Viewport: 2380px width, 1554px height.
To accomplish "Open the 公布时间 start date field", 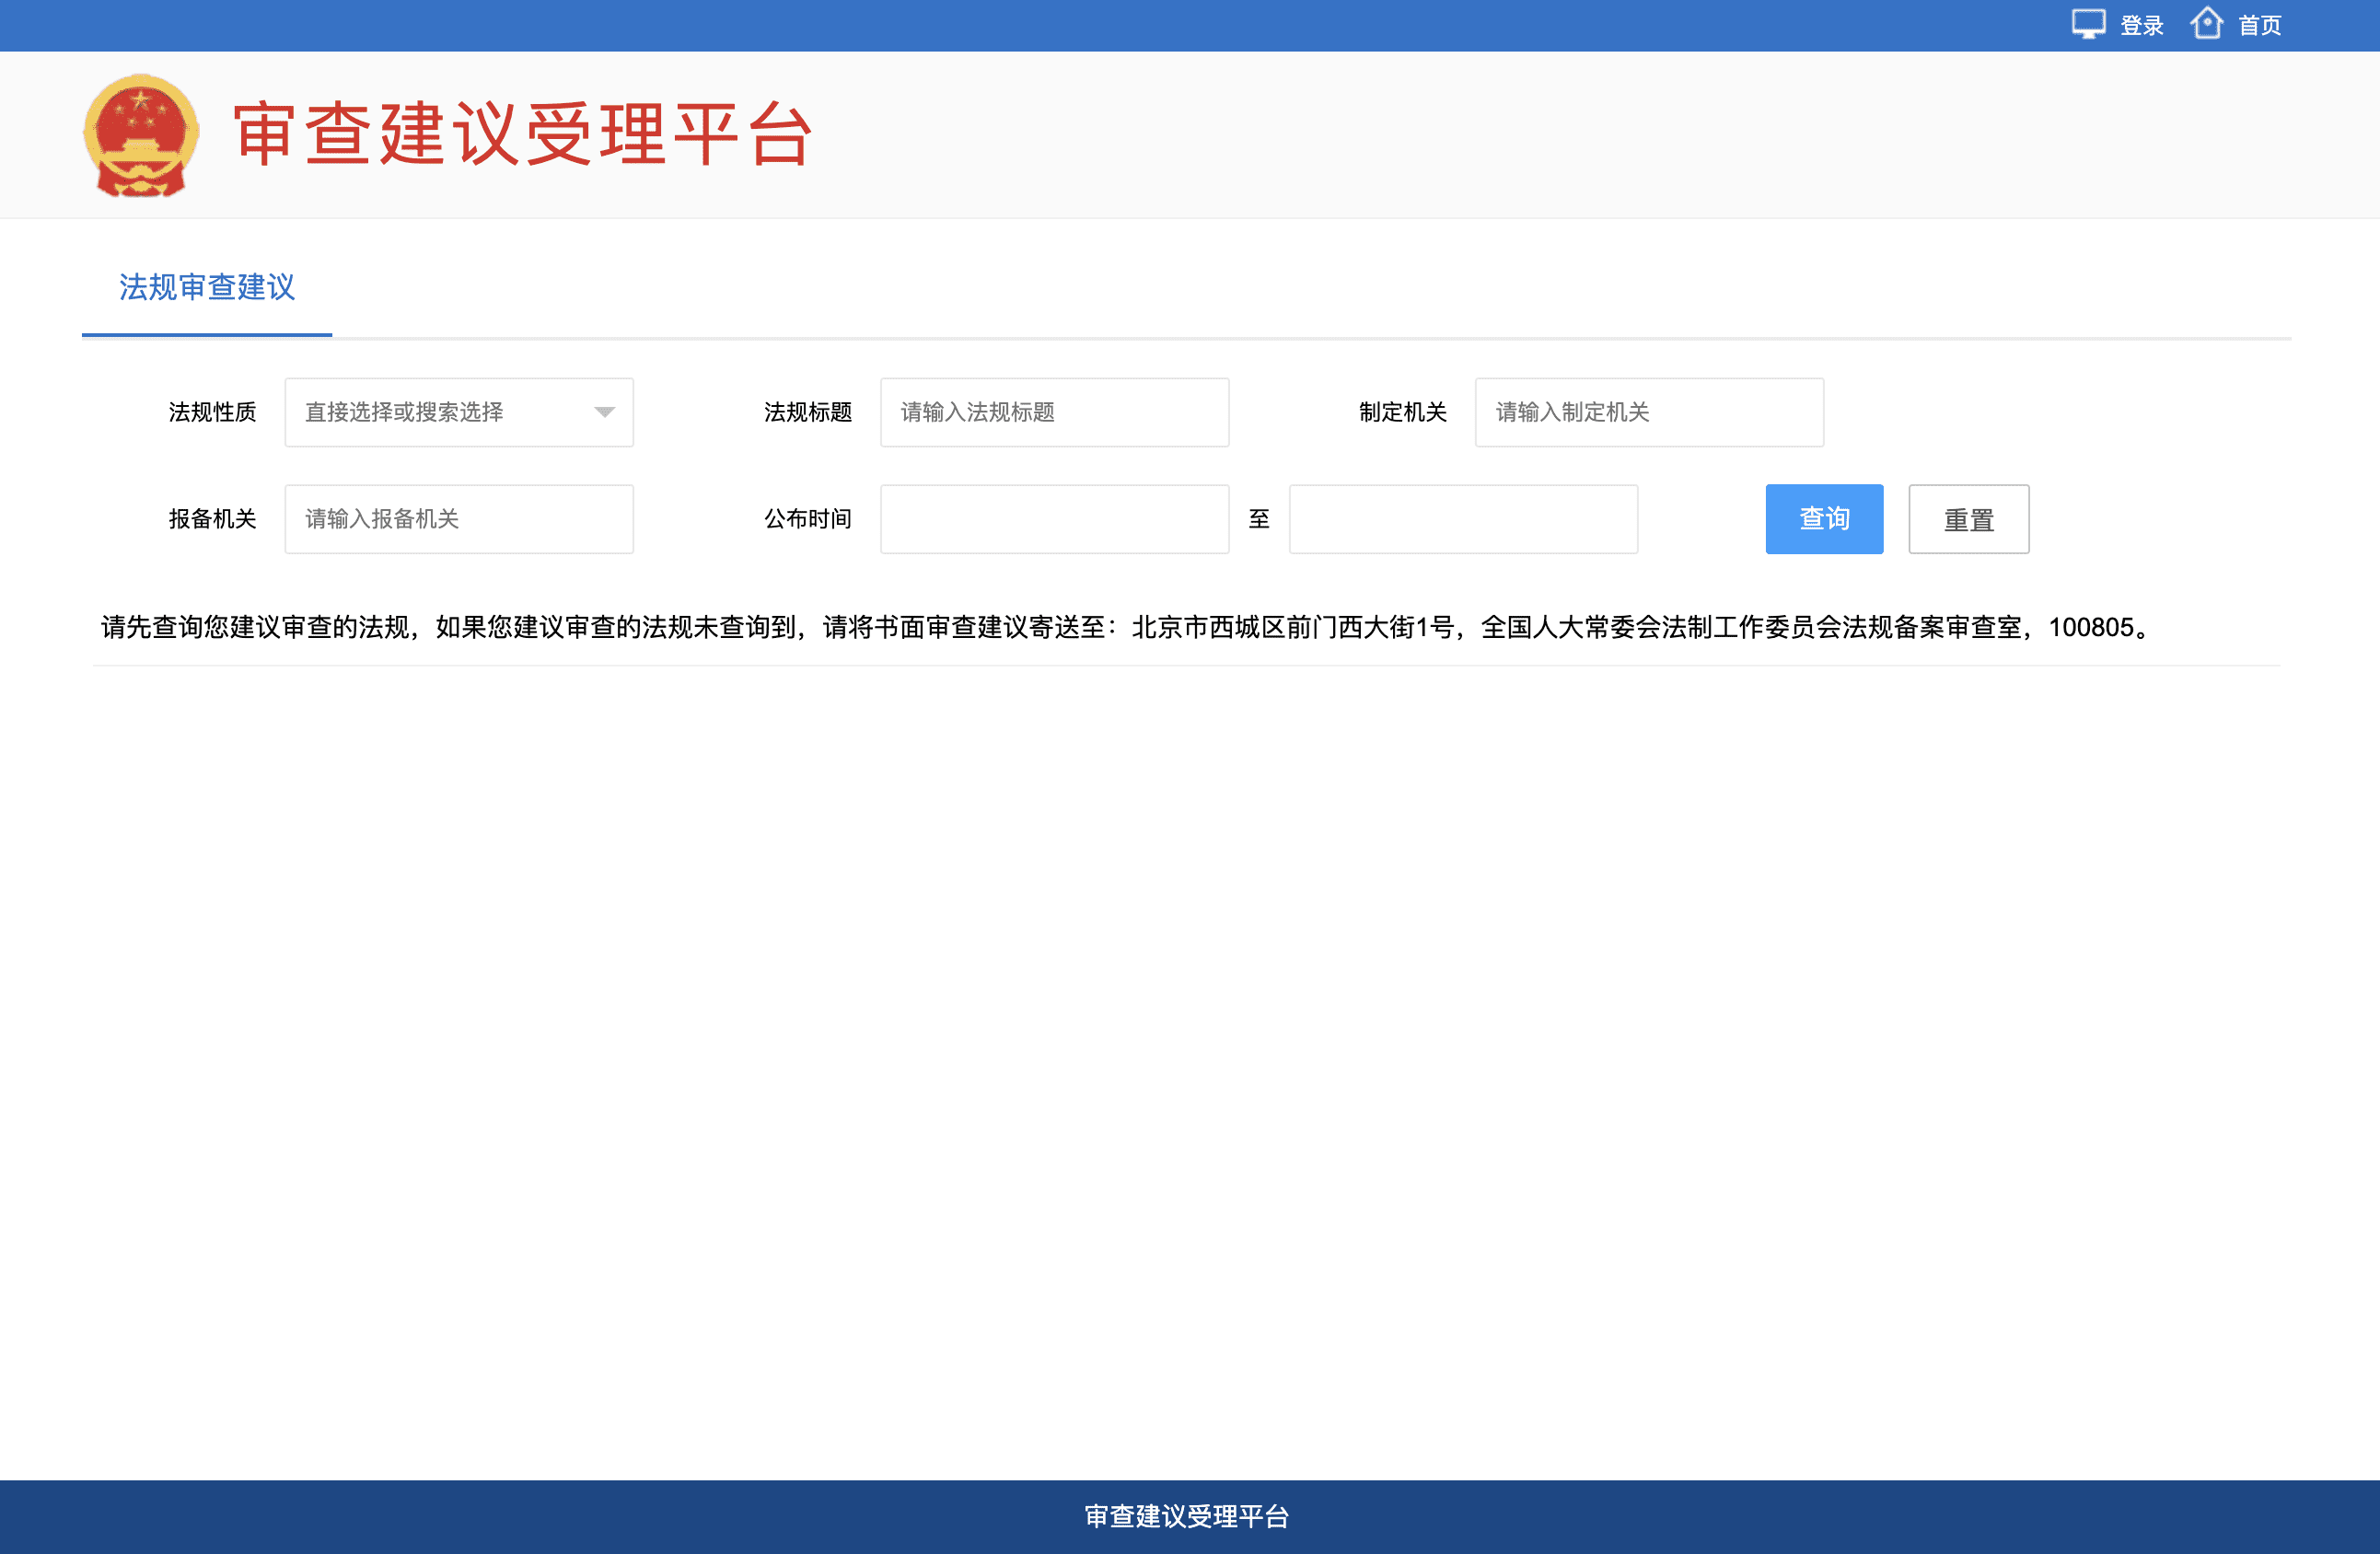I will click(1054, 519).
